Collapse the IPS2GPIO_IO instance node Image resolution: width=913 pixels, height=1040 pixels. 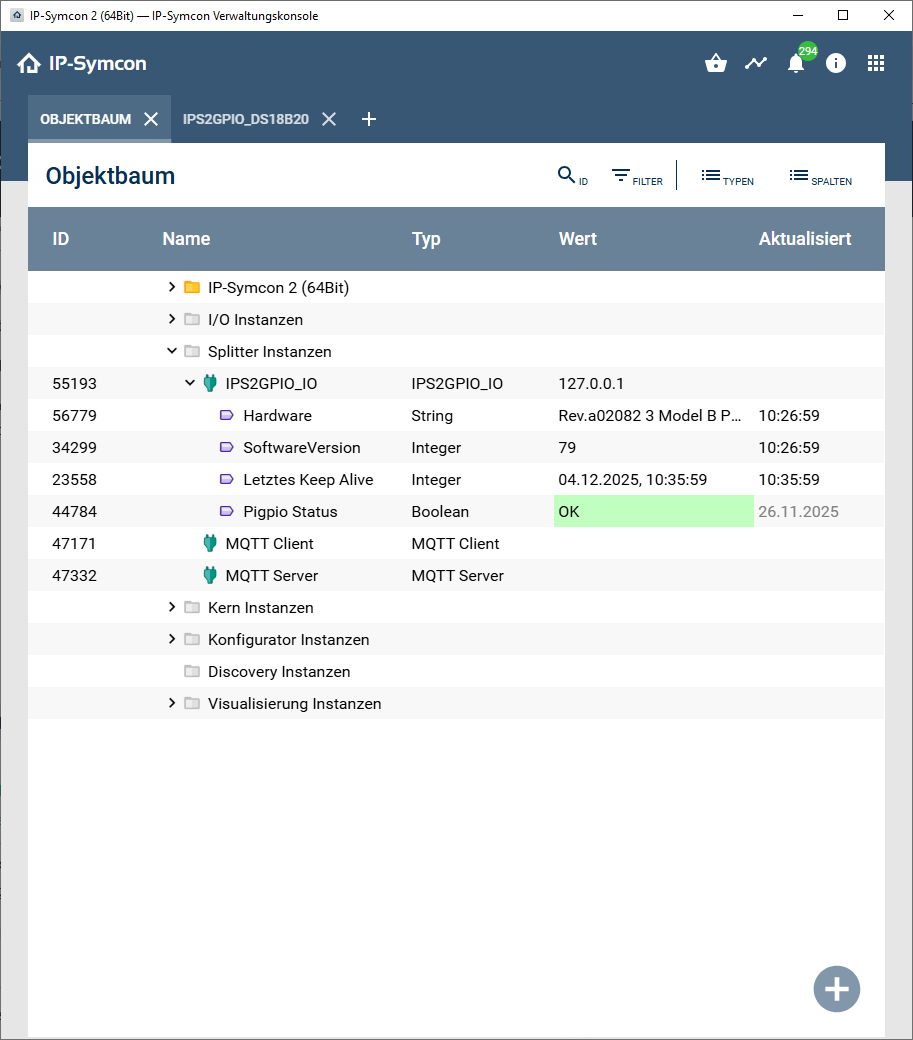(190, 384)
